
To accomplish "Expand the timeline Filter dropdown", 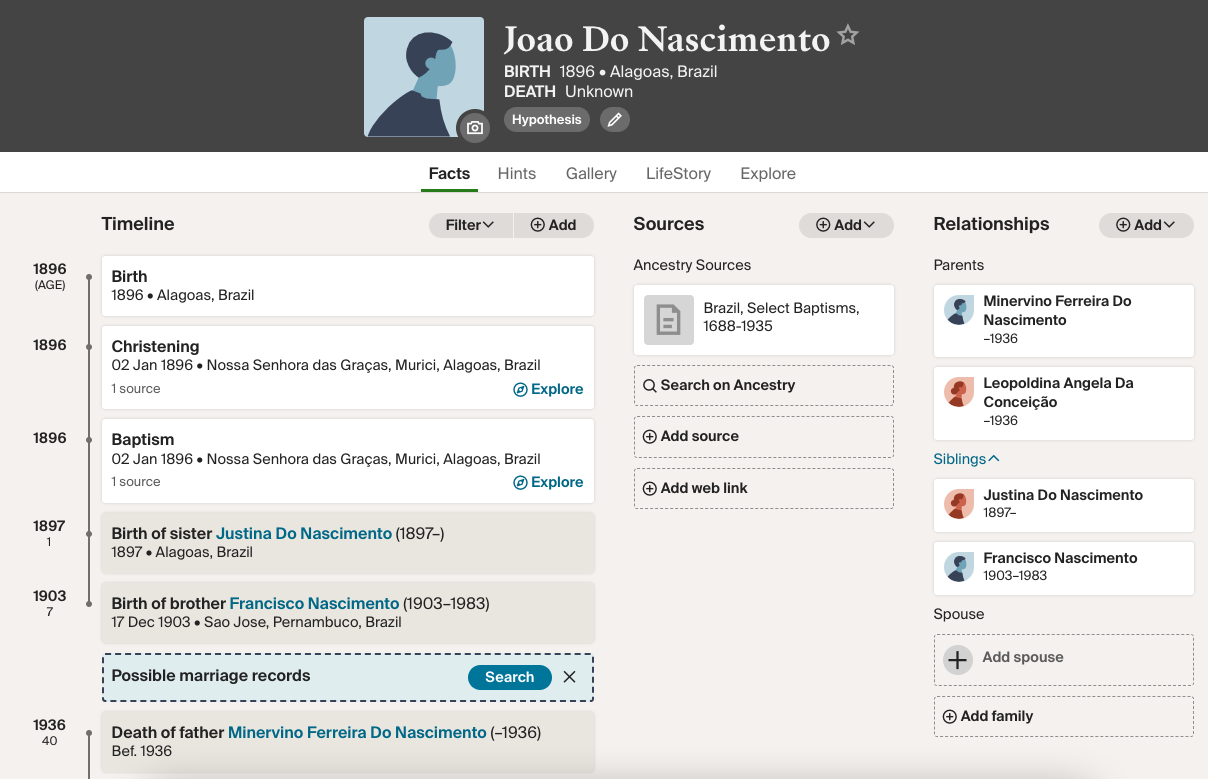I will 470,225.
